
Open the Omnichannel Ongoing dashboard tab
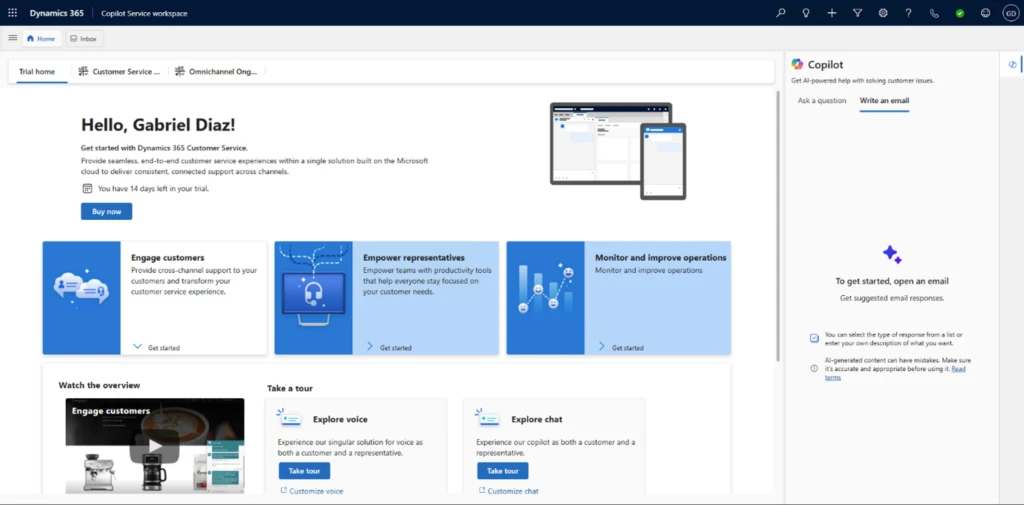click(x=216, y=71)
